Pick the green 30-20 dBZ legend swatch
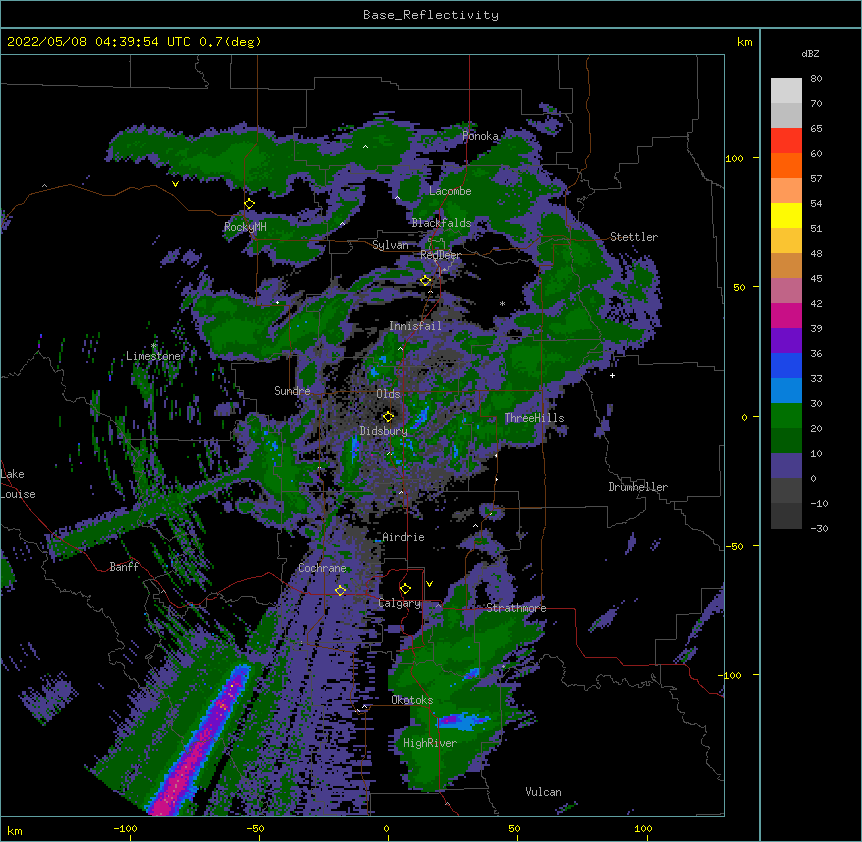This screenshot has width=862, height=842. coord(786,416)
